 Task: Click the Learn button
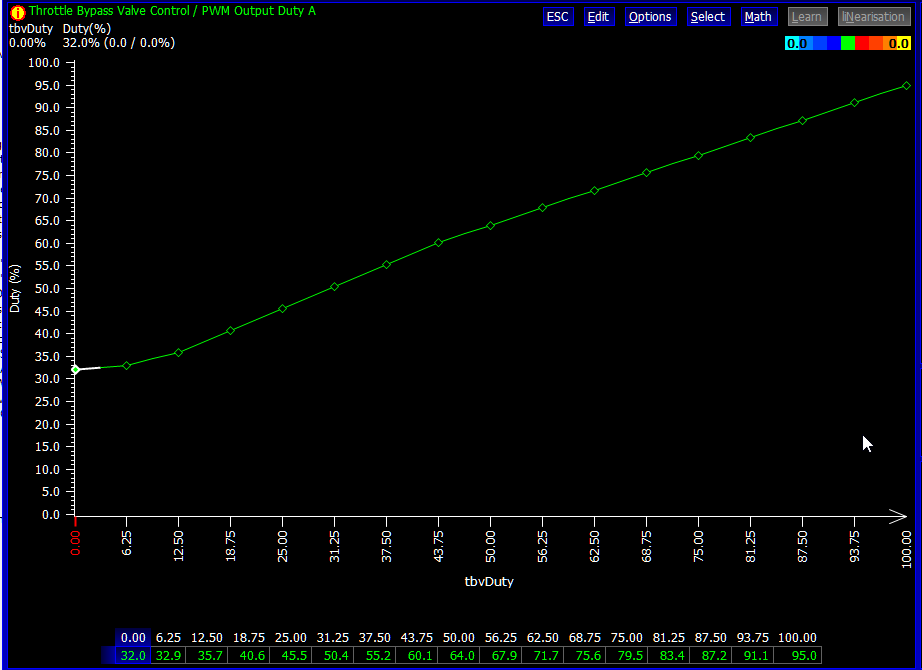[x=806, y=17]
